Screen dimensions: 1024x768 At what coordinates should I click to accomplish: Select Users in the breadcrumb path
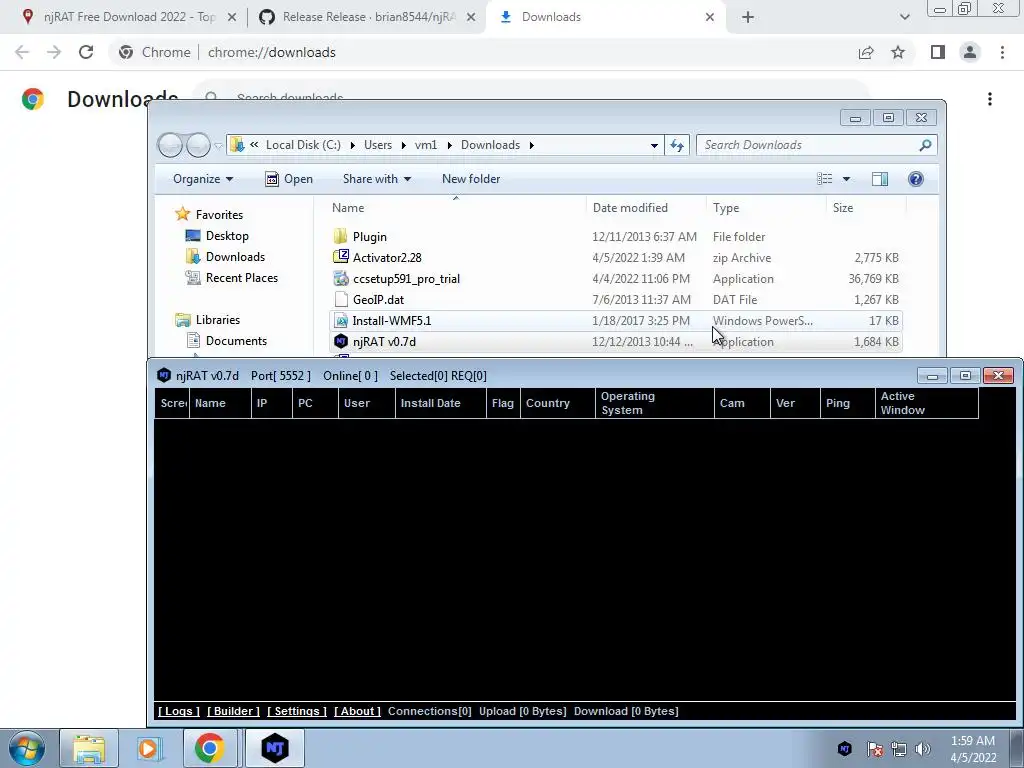click(377, 145)
